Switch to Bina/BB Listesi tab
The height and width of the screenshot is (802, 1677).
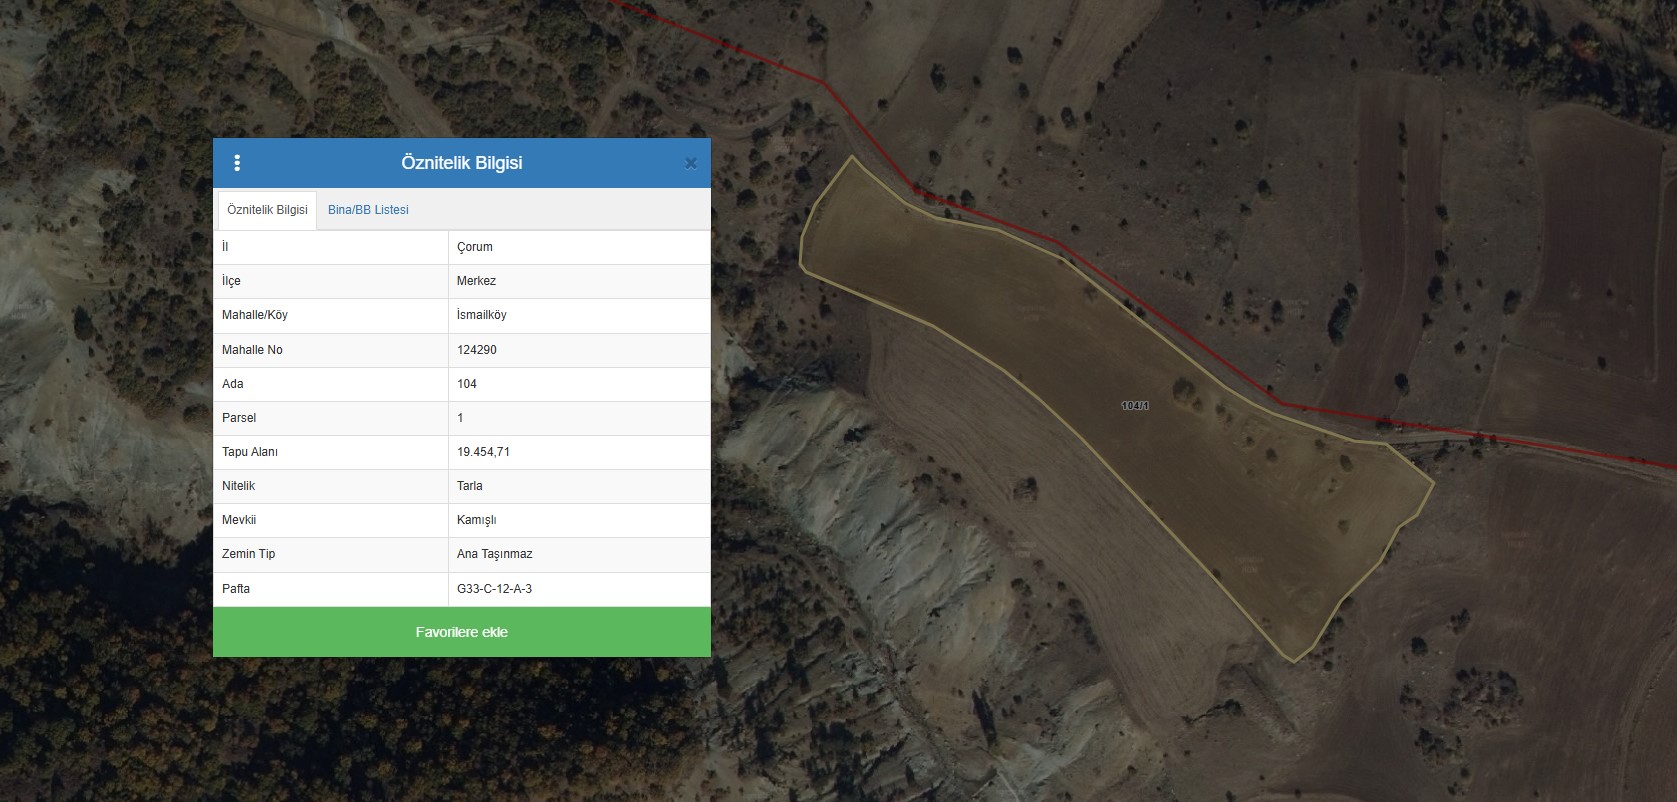[x=368, y=210]
